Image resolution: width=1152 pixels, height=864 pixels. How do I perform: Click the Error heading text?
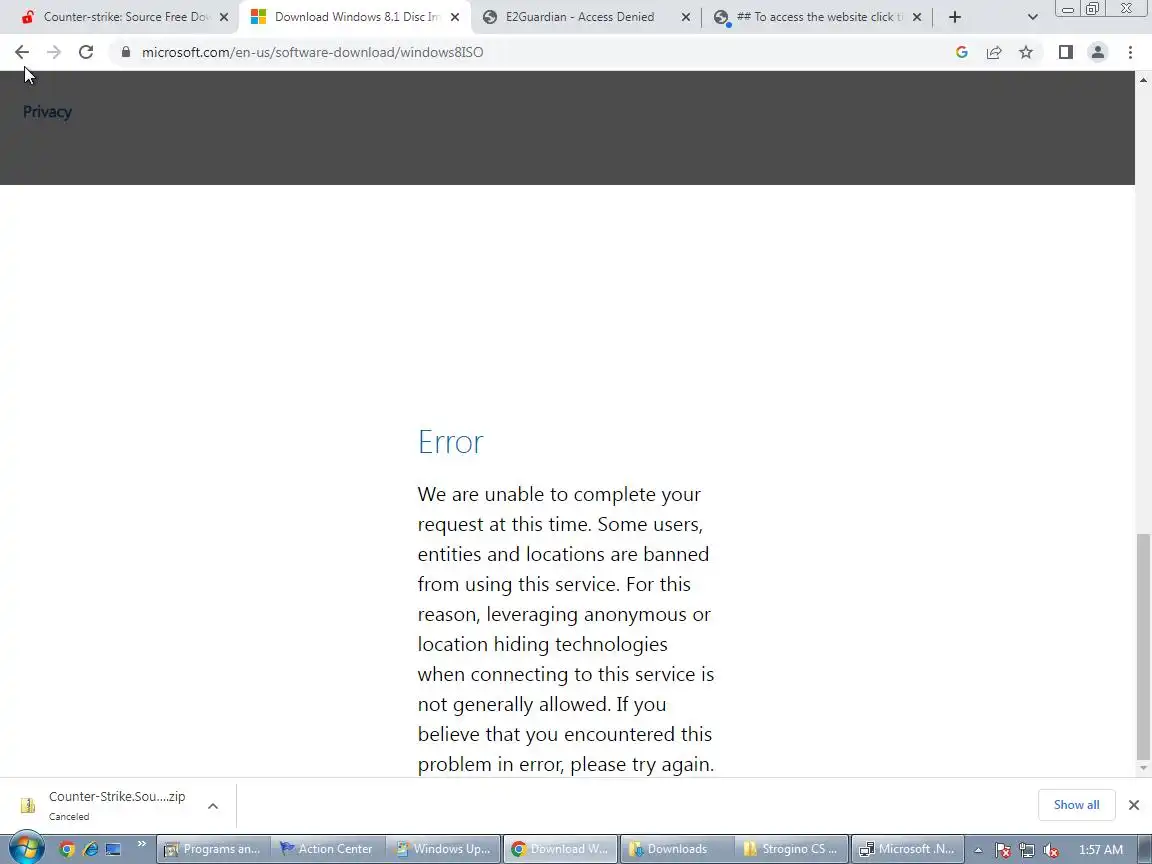click(x=450, y=442)
